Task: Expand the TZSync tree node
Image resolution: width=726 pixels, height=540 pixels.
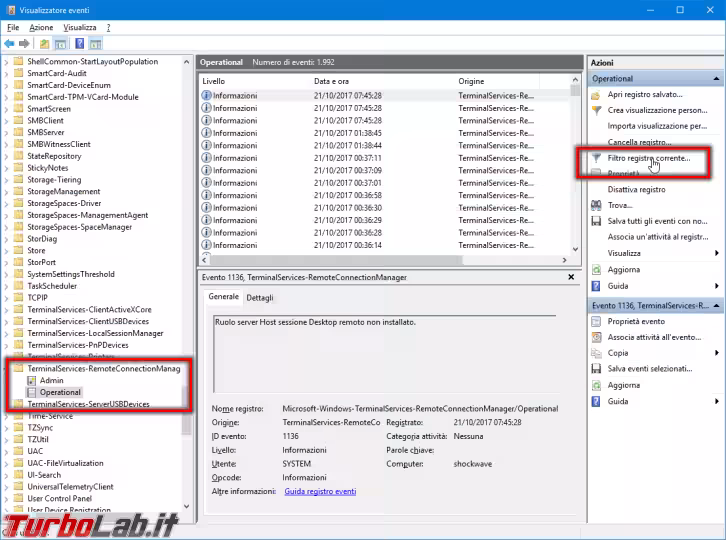Action: (x=6, y=428)
